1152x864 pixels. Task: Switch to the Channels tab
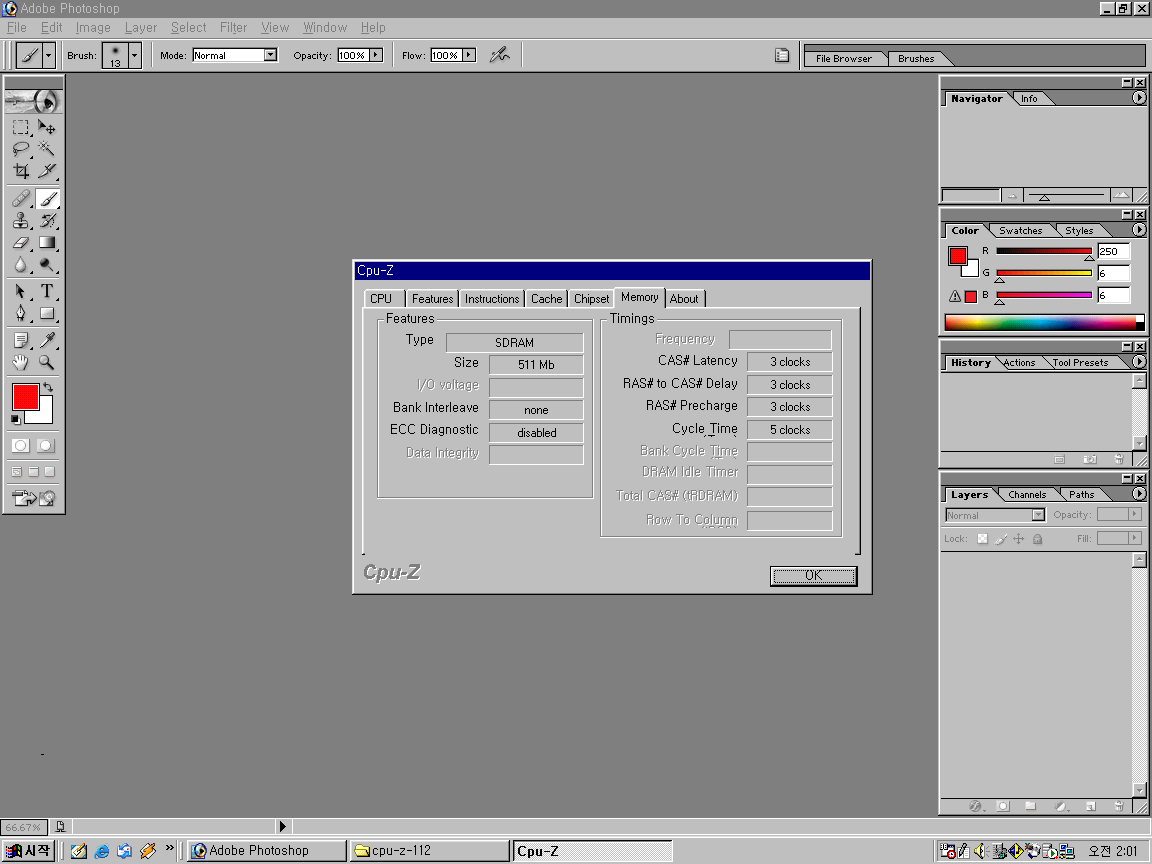pyautogui.click(x=1026, y=494)
